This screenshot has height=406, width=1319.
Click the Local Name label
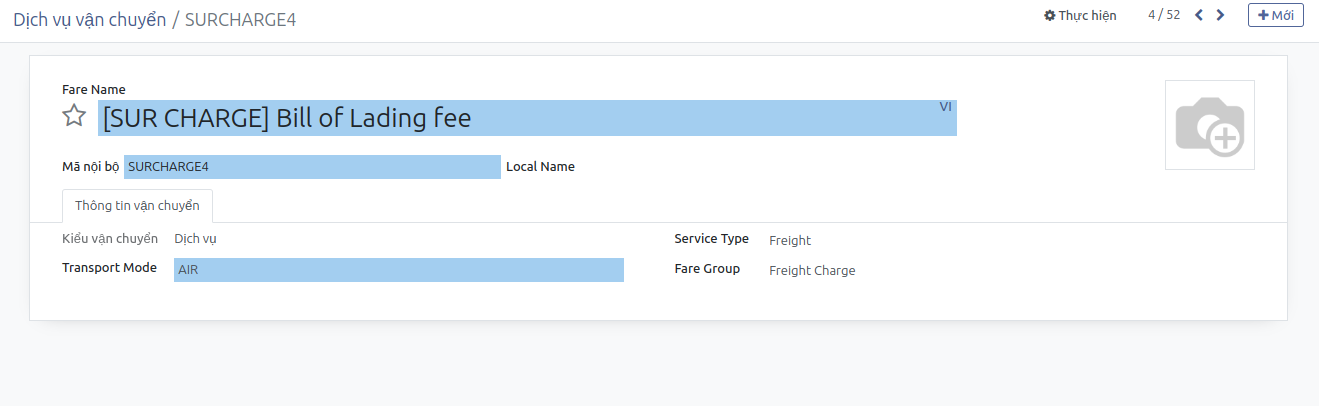(x=540, y=167)
